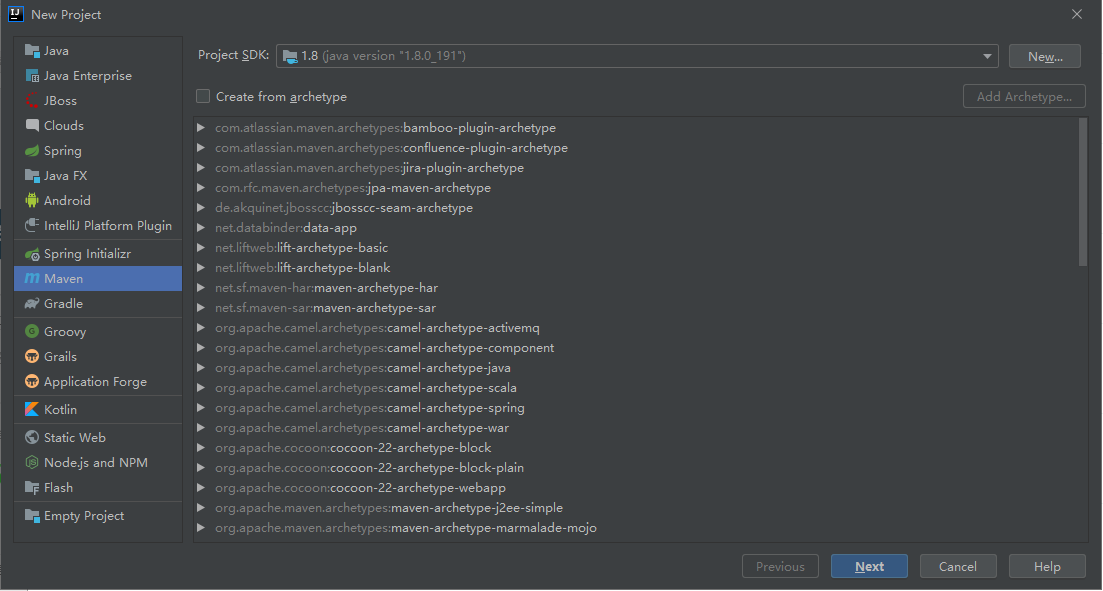
Task: Select cocoon-22-archetype-block row
Action: [637, 447]
